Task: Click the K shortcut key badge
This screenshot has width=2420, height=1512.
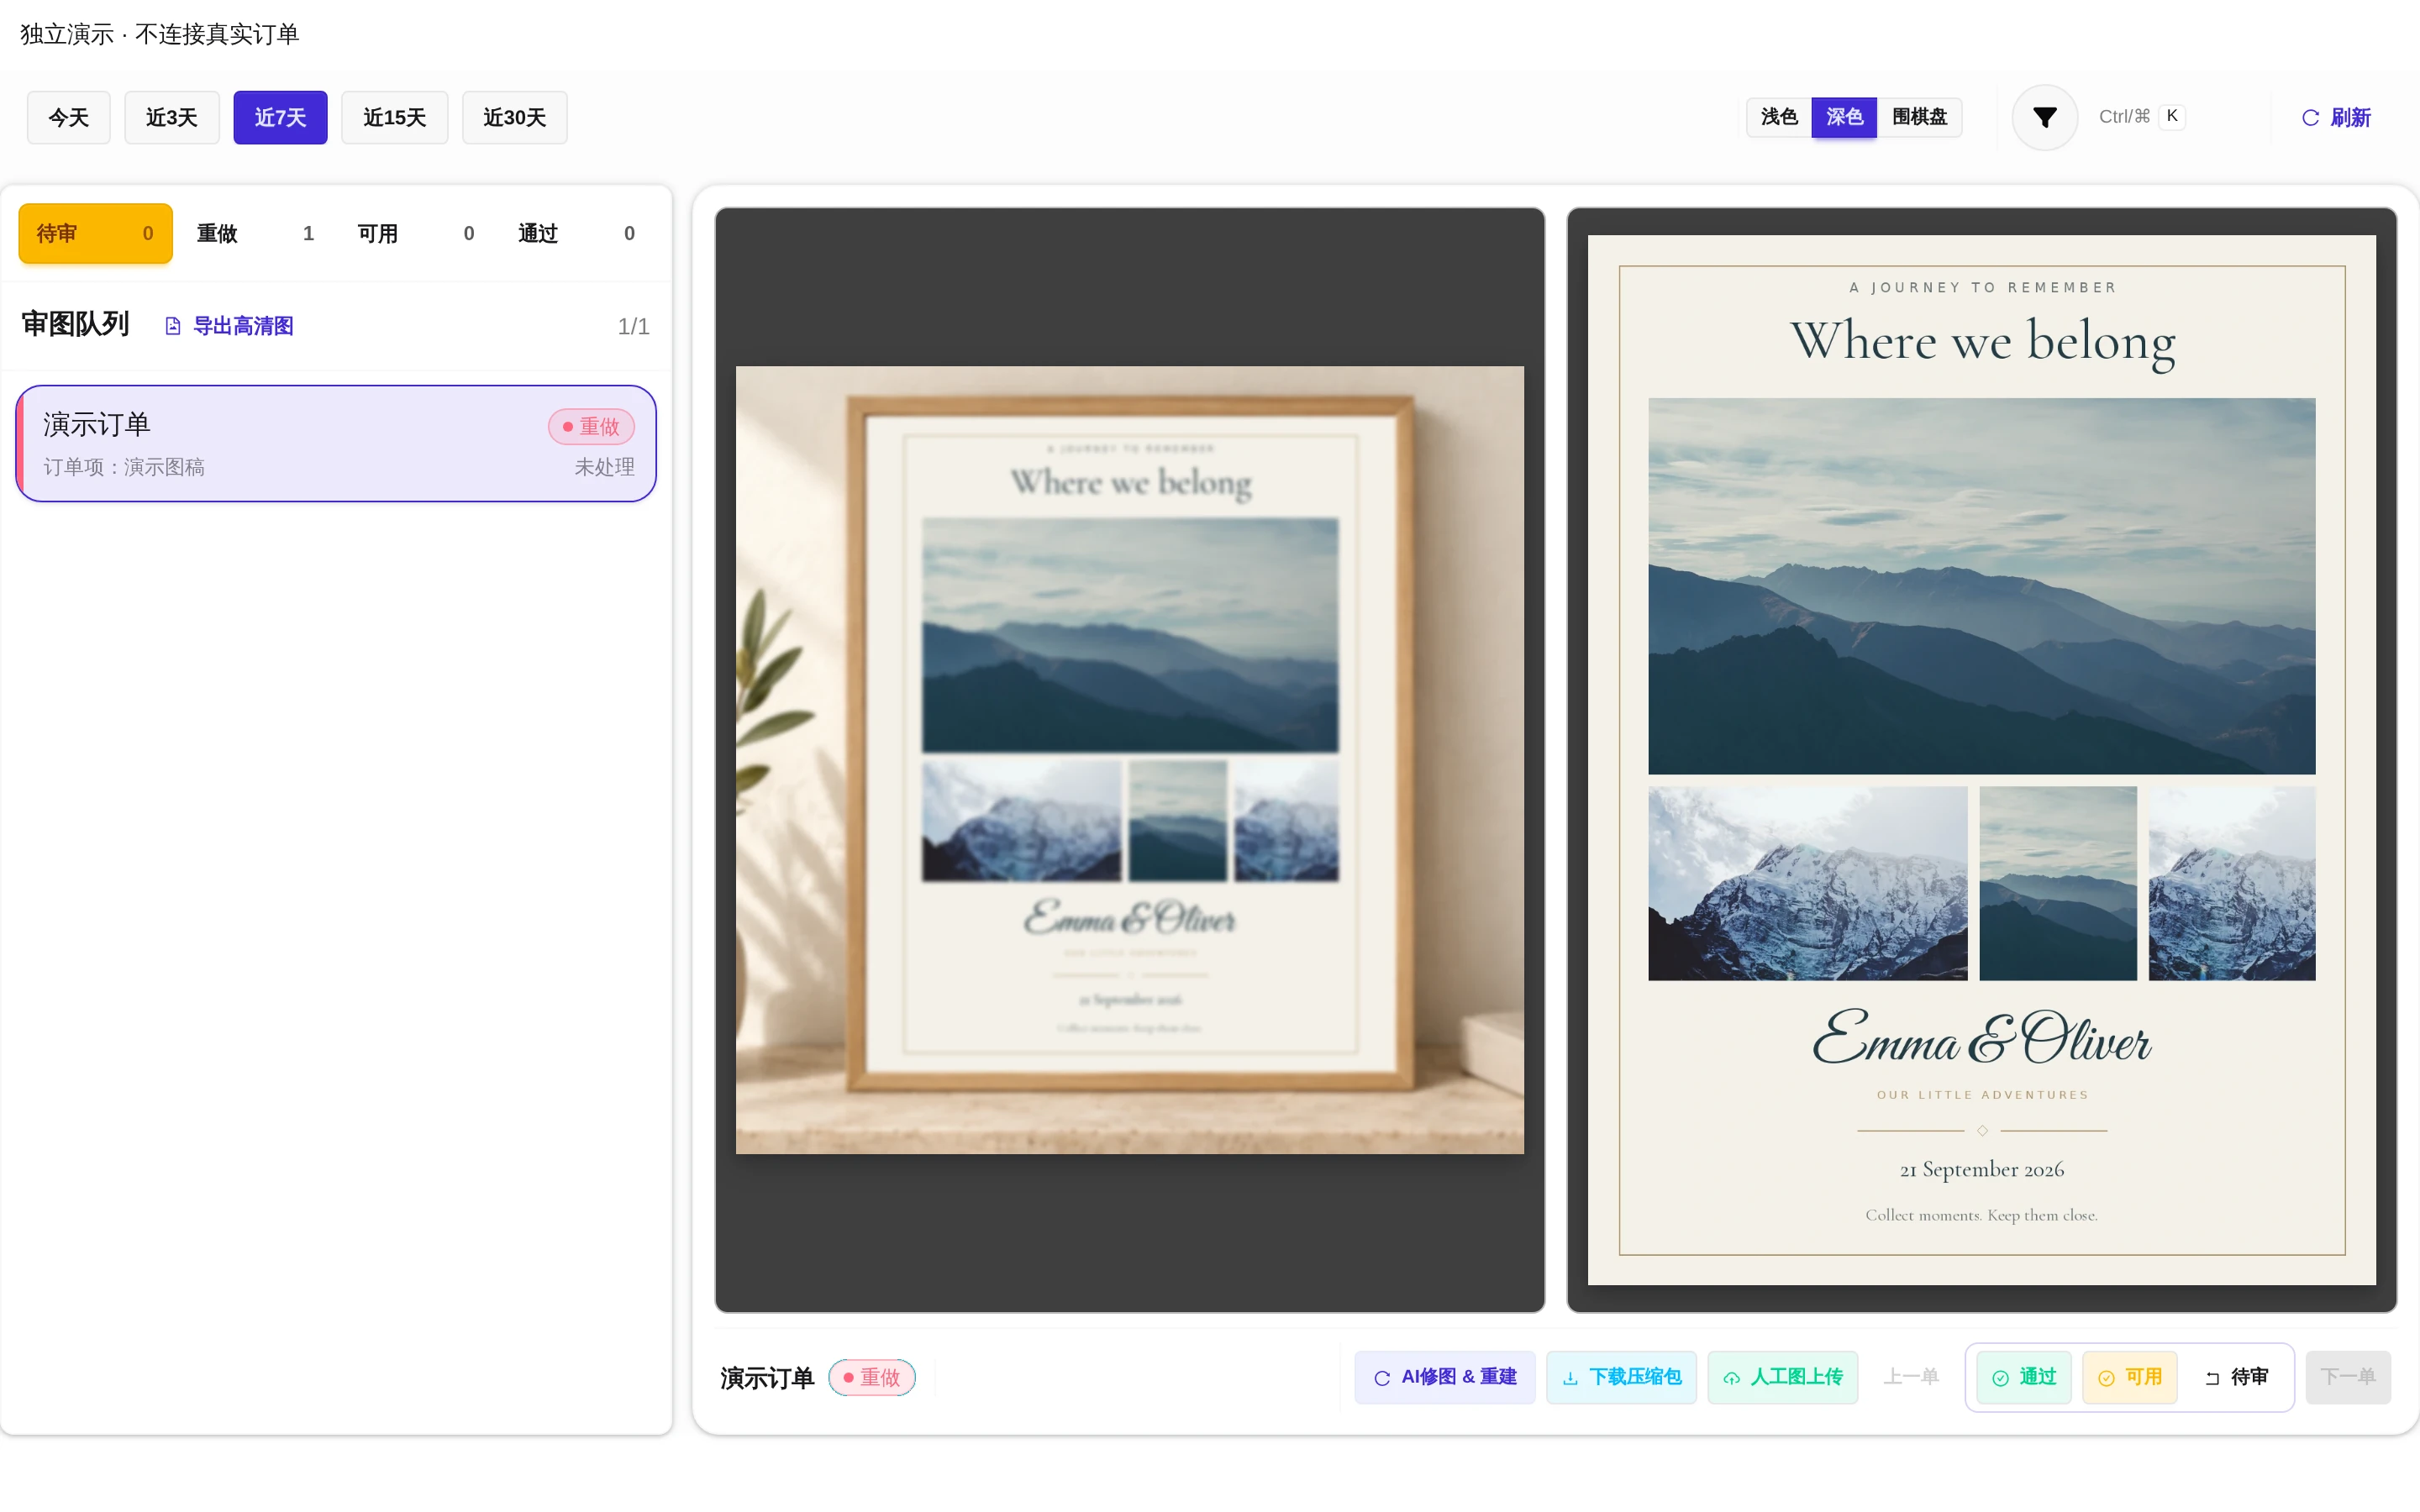Action: tap(2171, 116)
